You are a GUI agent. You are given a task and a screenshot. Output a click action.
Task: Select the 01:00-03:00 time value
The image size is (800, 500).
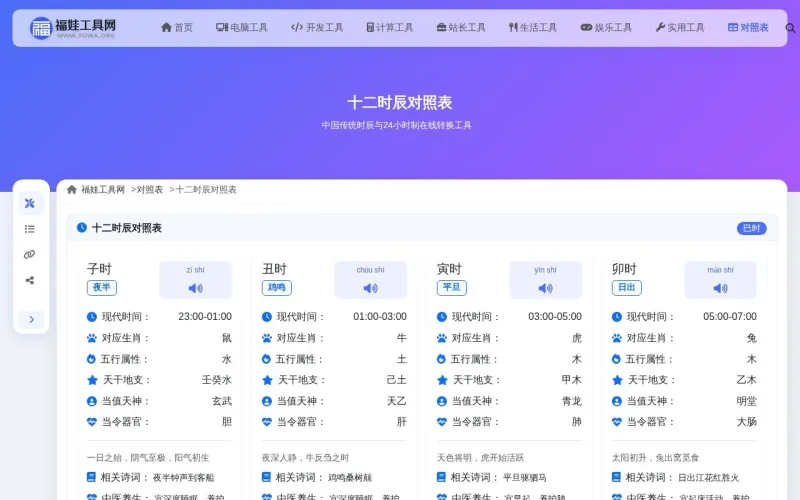coord(380,317)
